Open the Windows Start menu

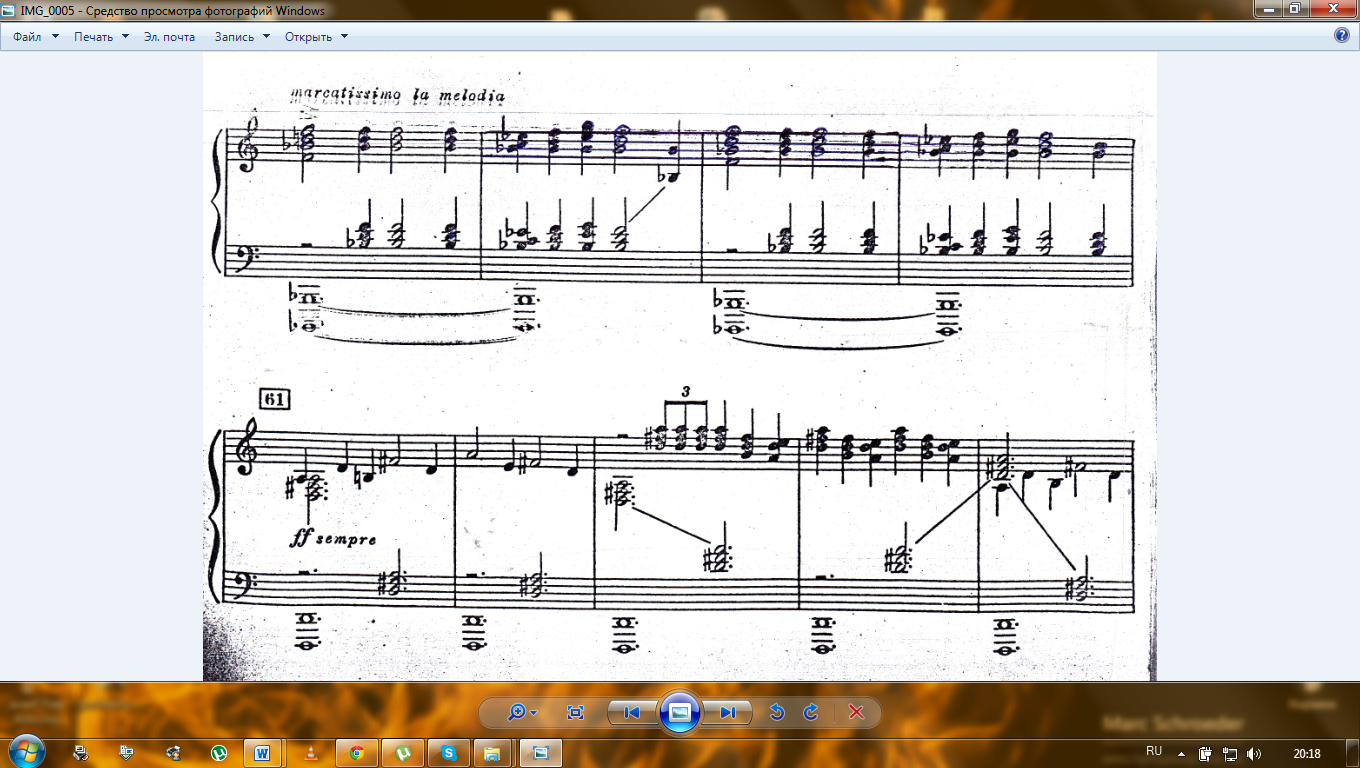(27, 750)
